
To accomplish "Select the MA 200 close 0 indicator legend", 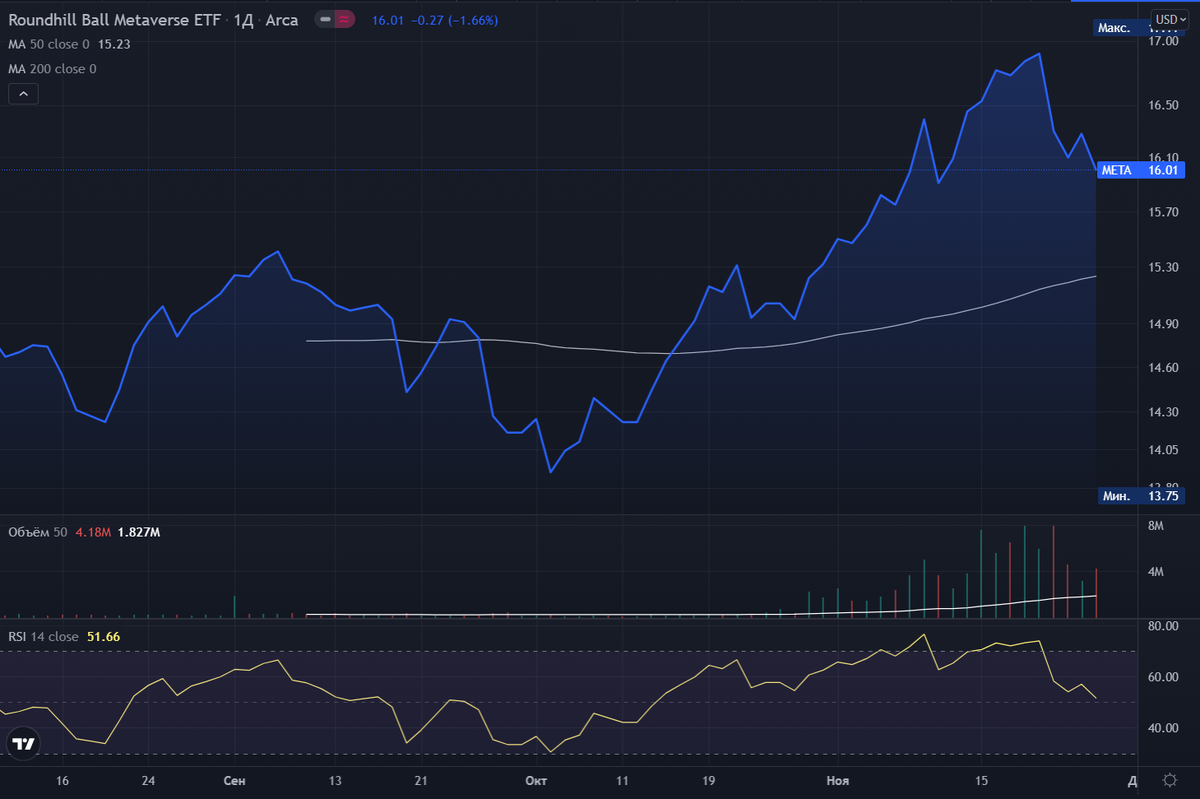I will click(52, 69).
